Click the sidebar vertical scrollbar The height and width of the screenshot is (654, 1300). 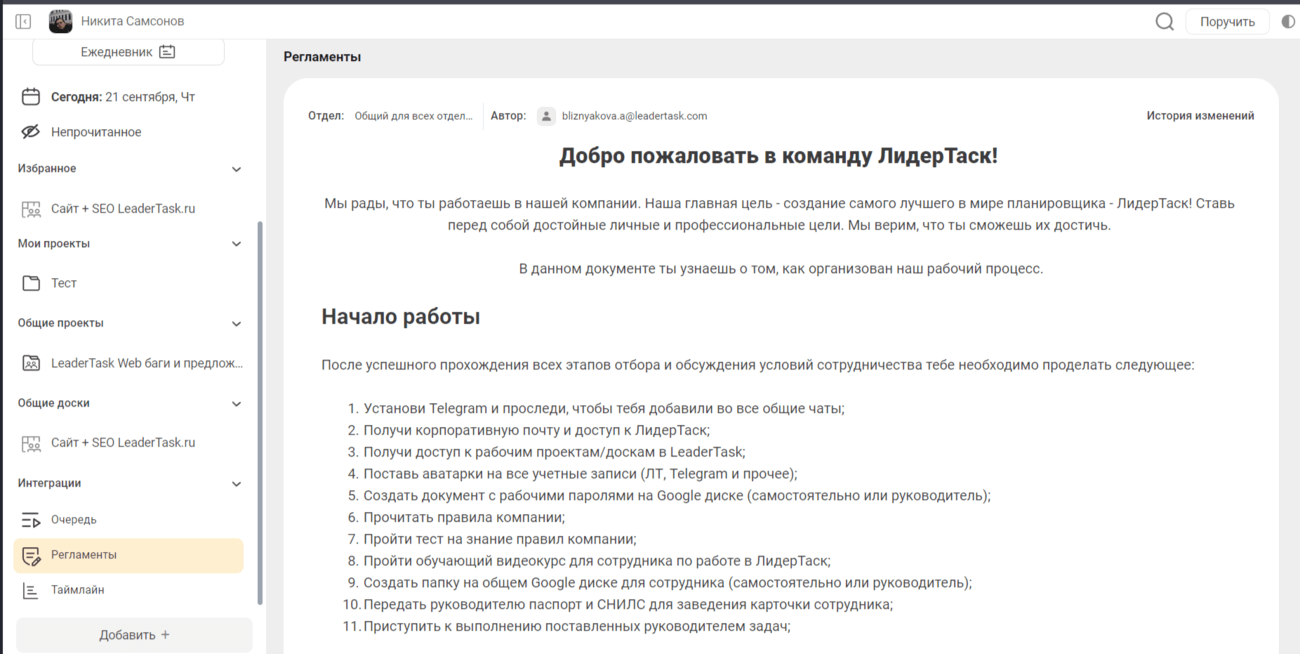click(260, 412)
